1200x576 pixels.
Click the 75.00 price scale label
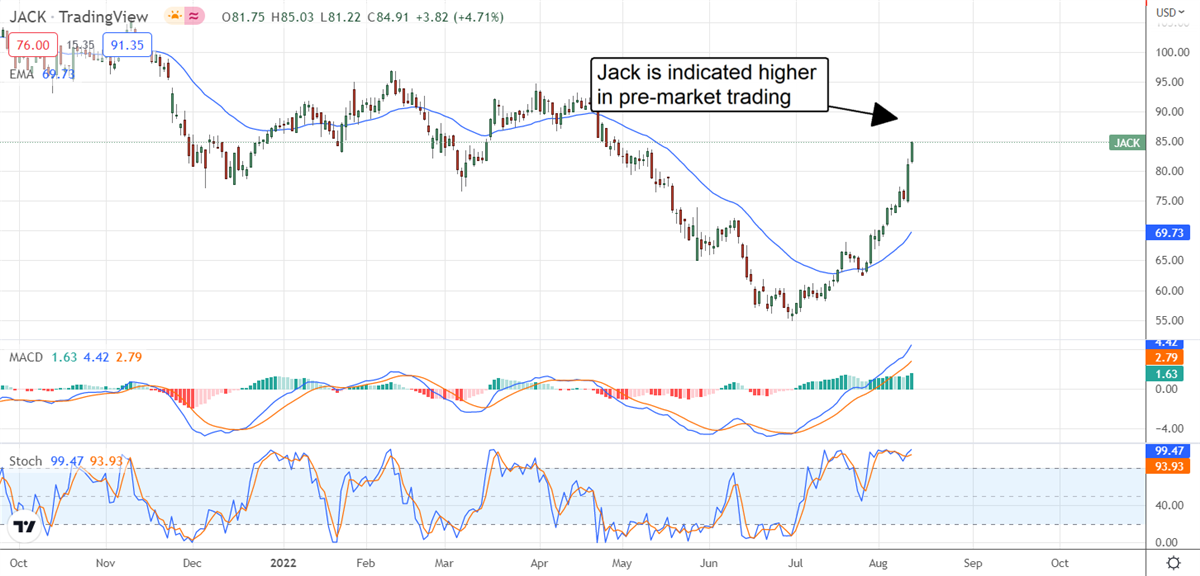tap(1168, 201)
